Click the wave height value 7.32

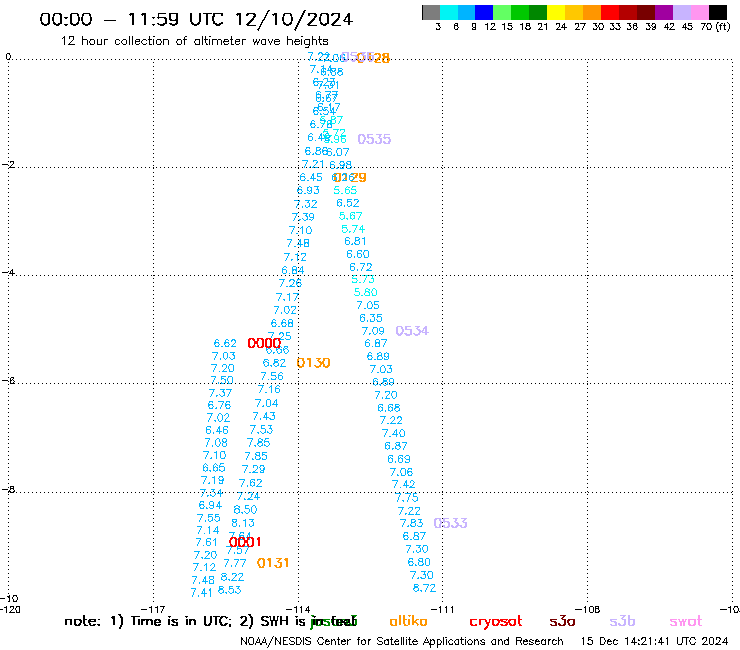tap(306, 204)
